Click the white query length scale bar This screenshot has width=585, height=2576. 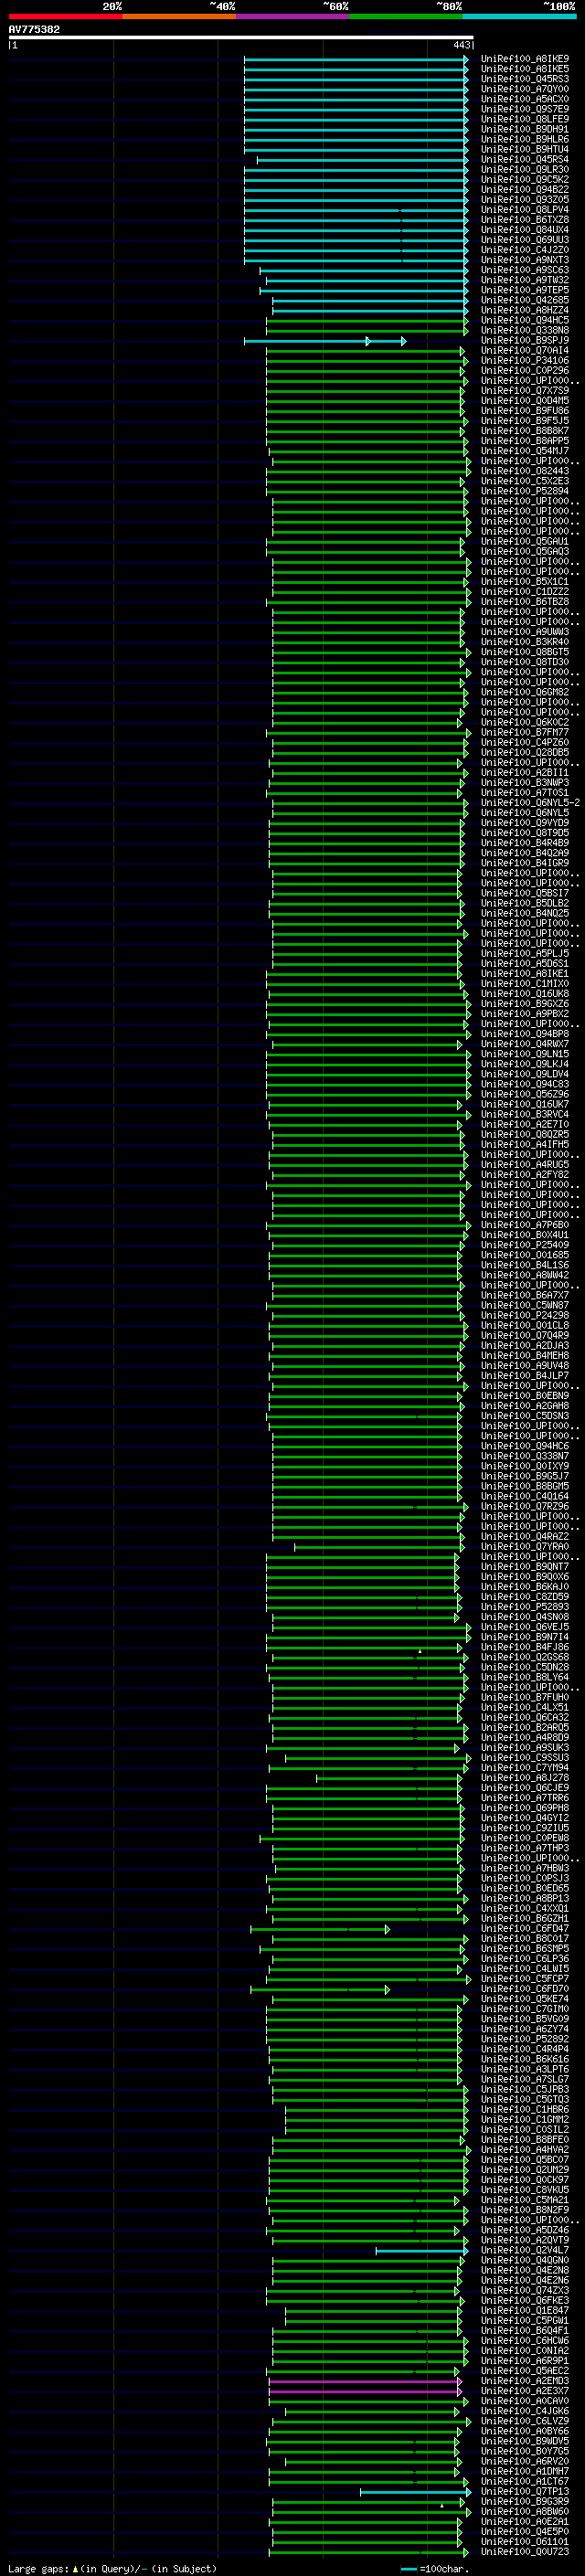point(241,38)
